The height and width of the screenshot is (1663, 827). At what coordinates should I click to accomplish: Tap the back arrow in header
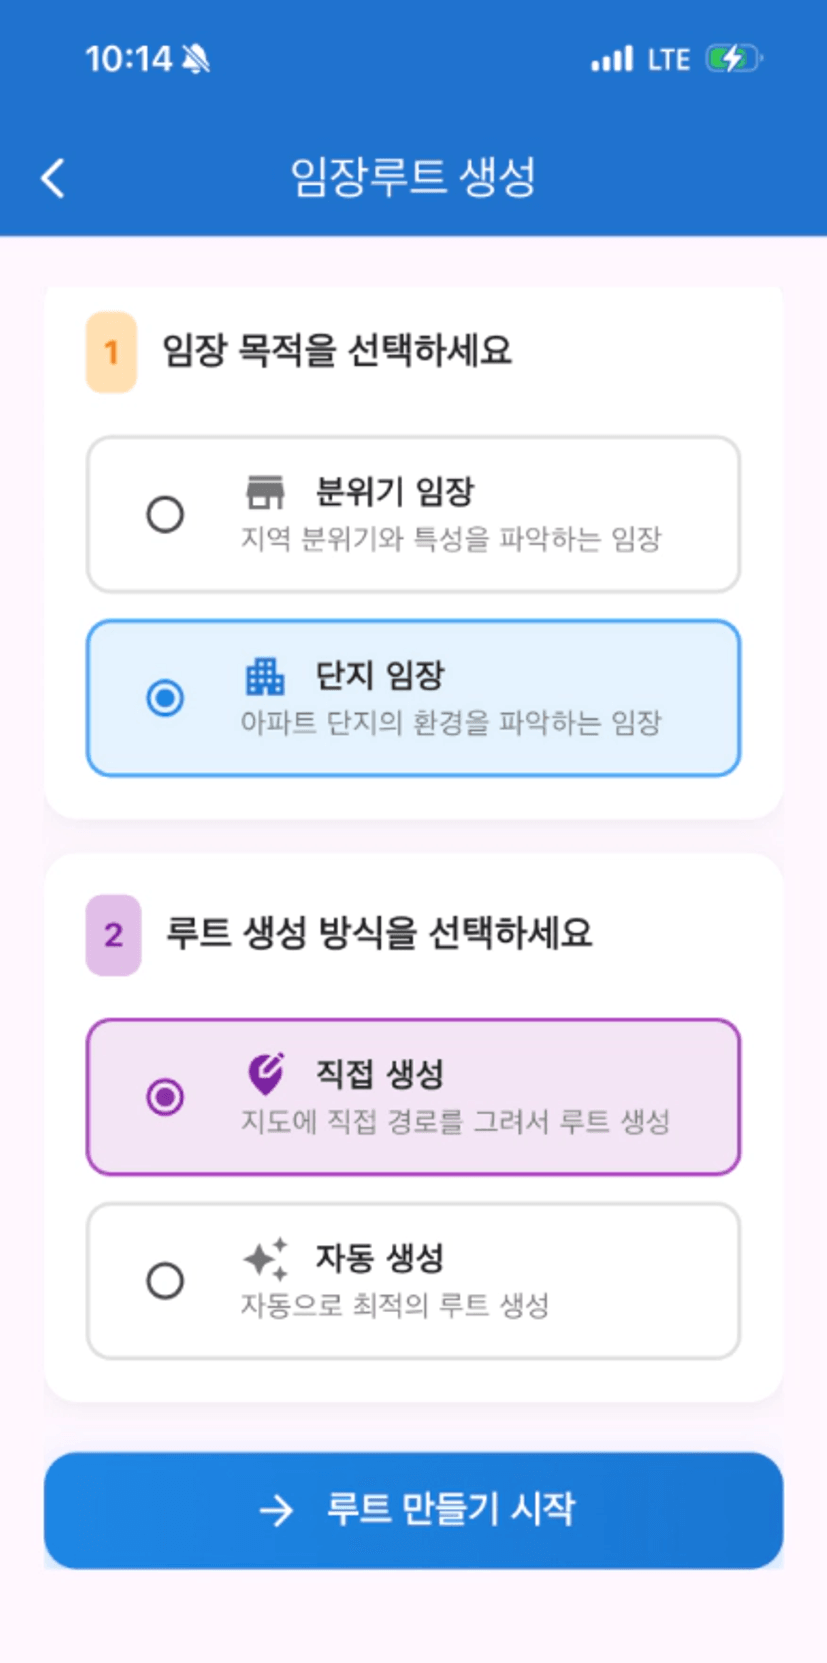pos(53,178)
